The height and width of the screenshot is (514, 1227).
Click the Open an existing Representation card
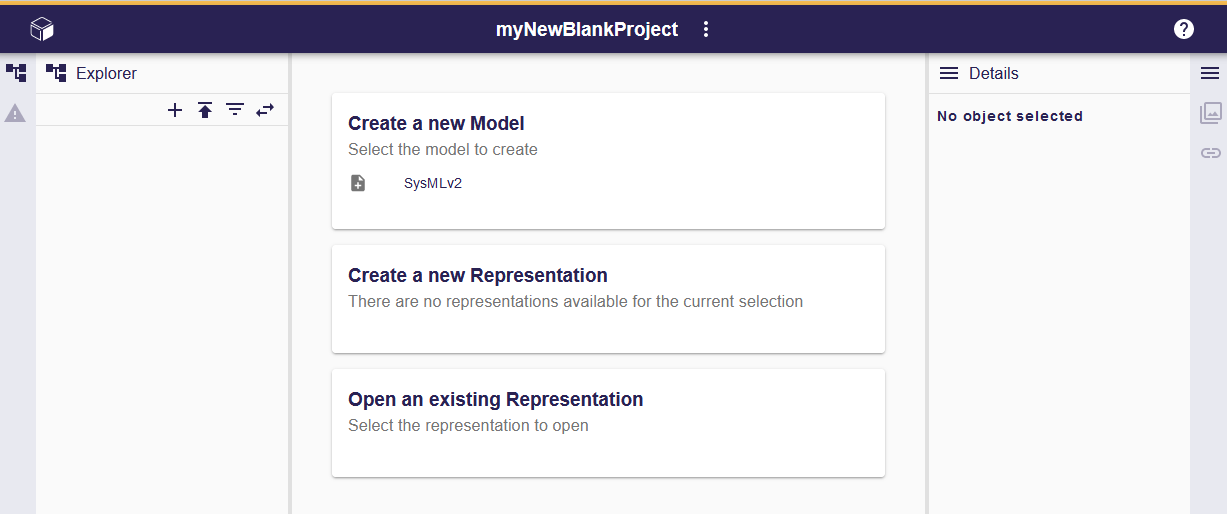(x=608, y=422)
